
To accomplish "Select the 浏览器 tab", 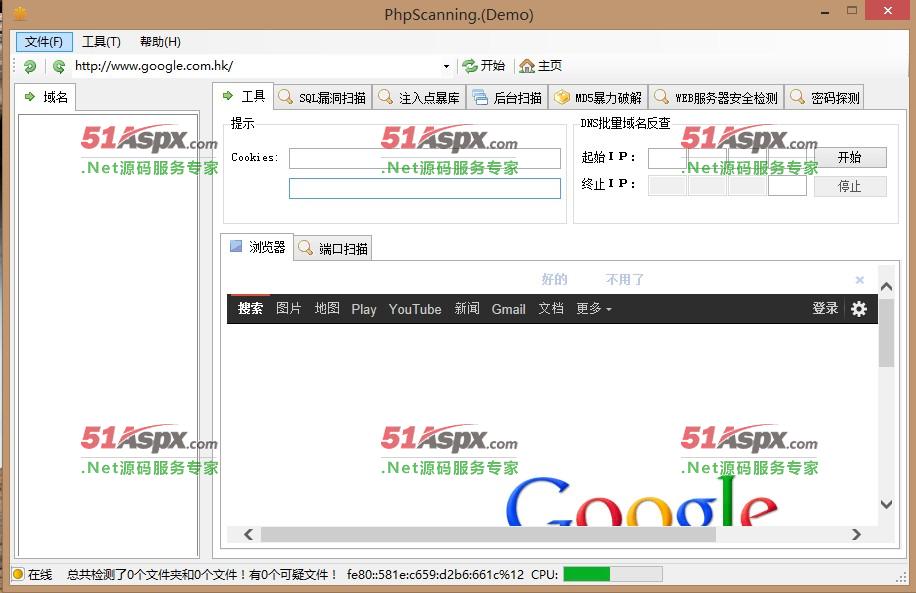I will (x=257, y=247).
